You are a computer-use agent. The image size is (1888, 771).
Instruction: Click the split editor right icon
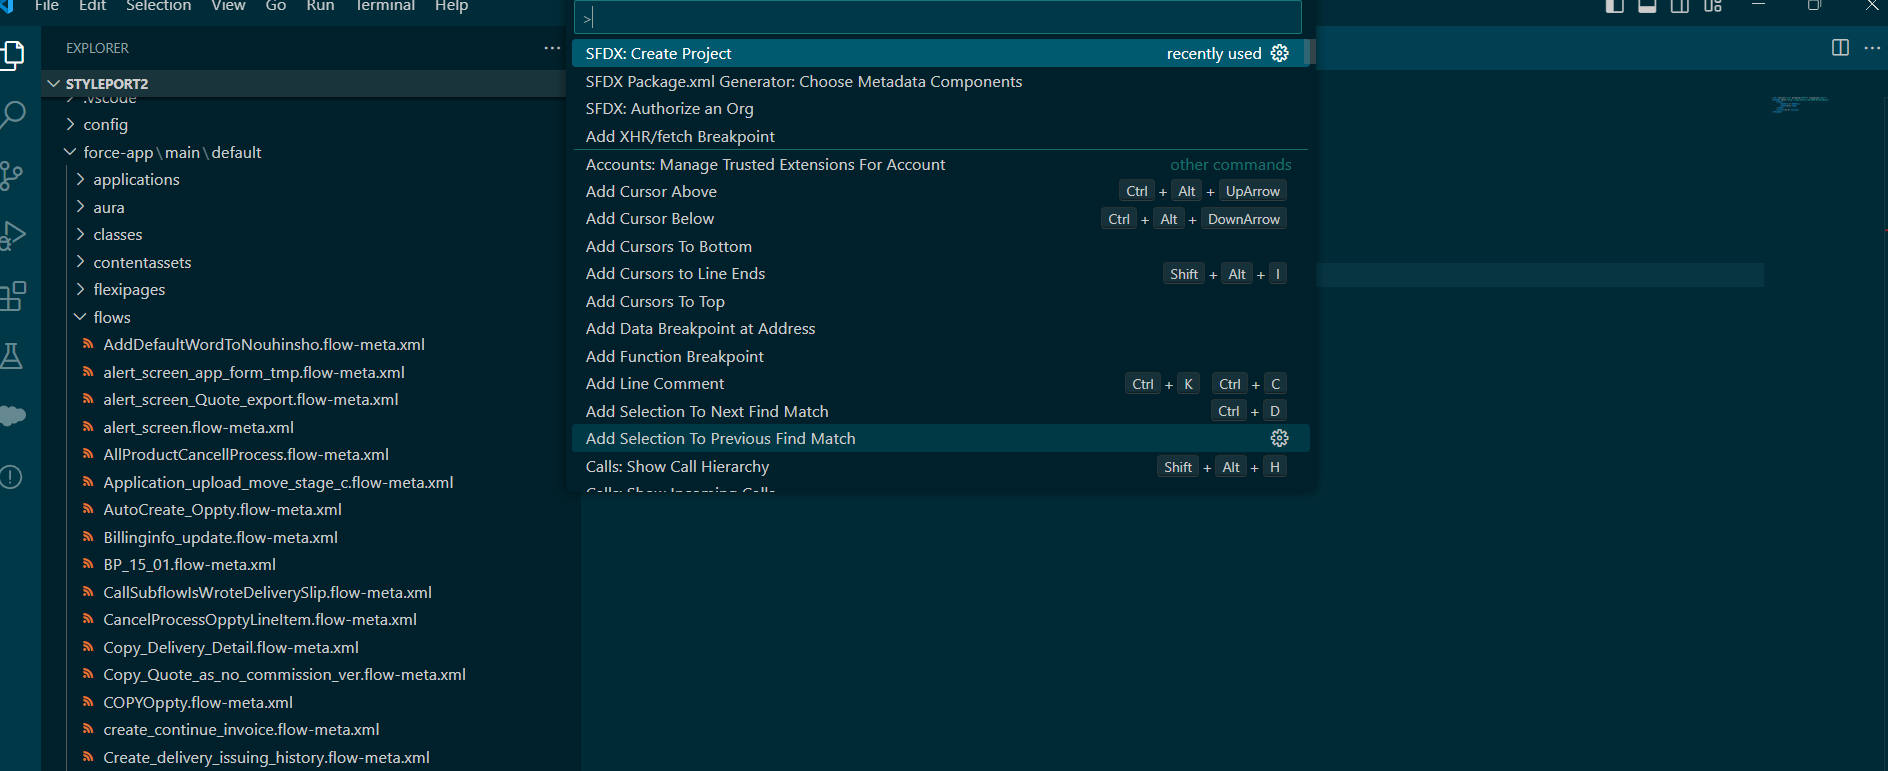pos(1840,48)
